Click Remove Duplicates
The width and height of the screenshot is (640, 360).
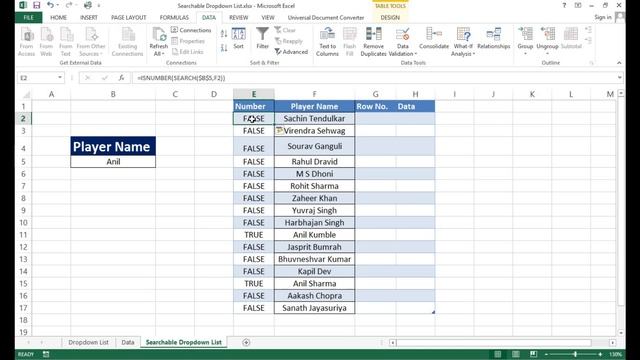tap(373, 41)
